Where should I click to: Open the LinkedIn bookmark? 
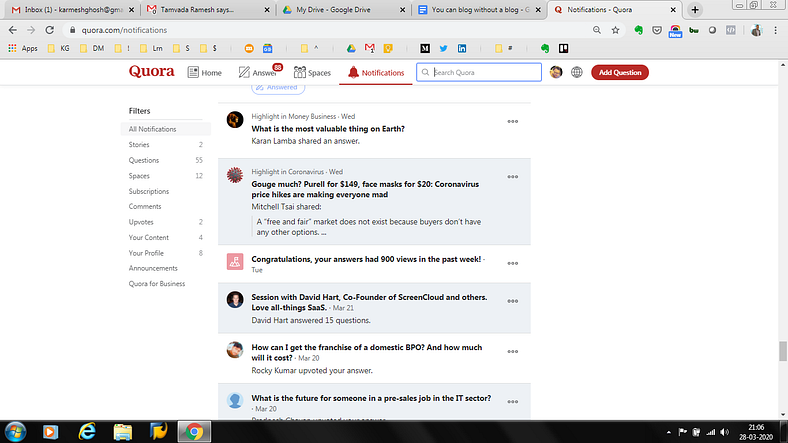pos(462,48)
